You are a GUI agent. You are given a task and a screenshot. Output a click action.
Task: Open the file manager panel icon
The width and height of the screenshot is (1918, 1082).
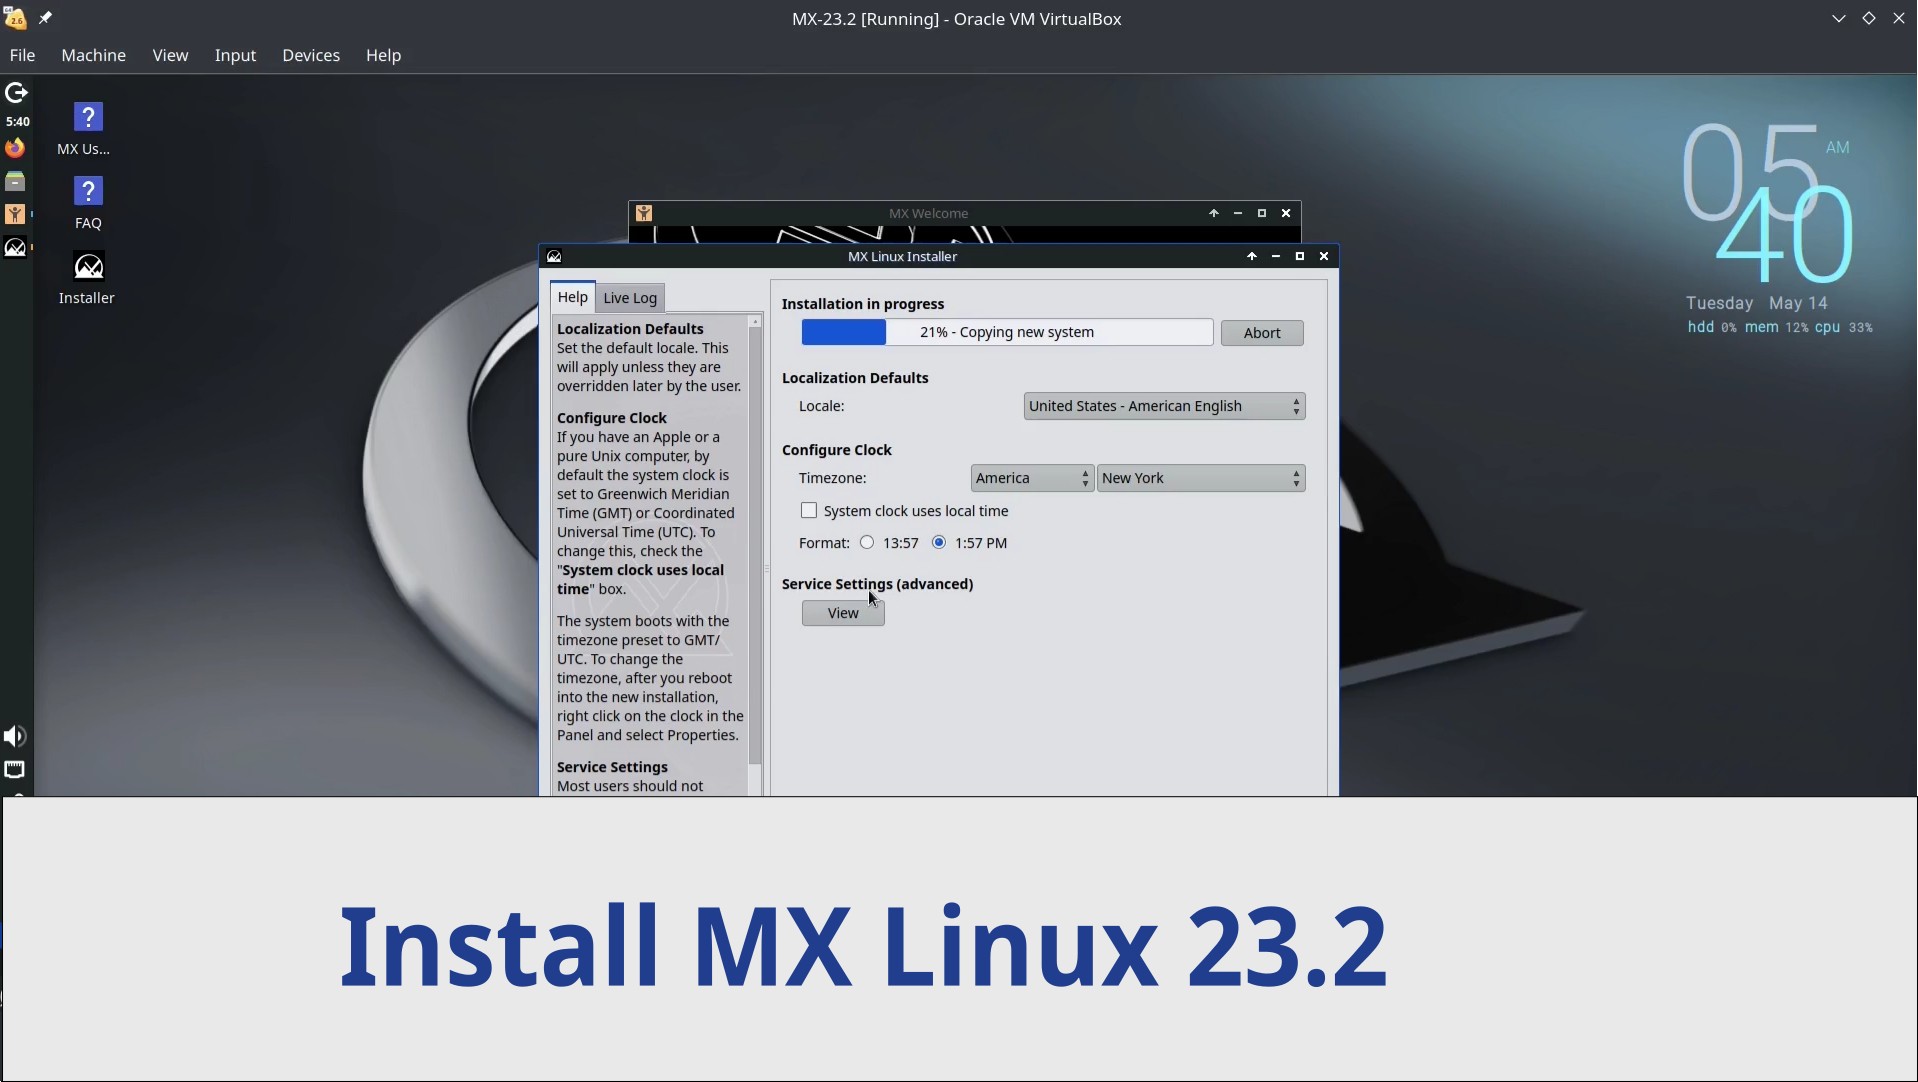15,182
